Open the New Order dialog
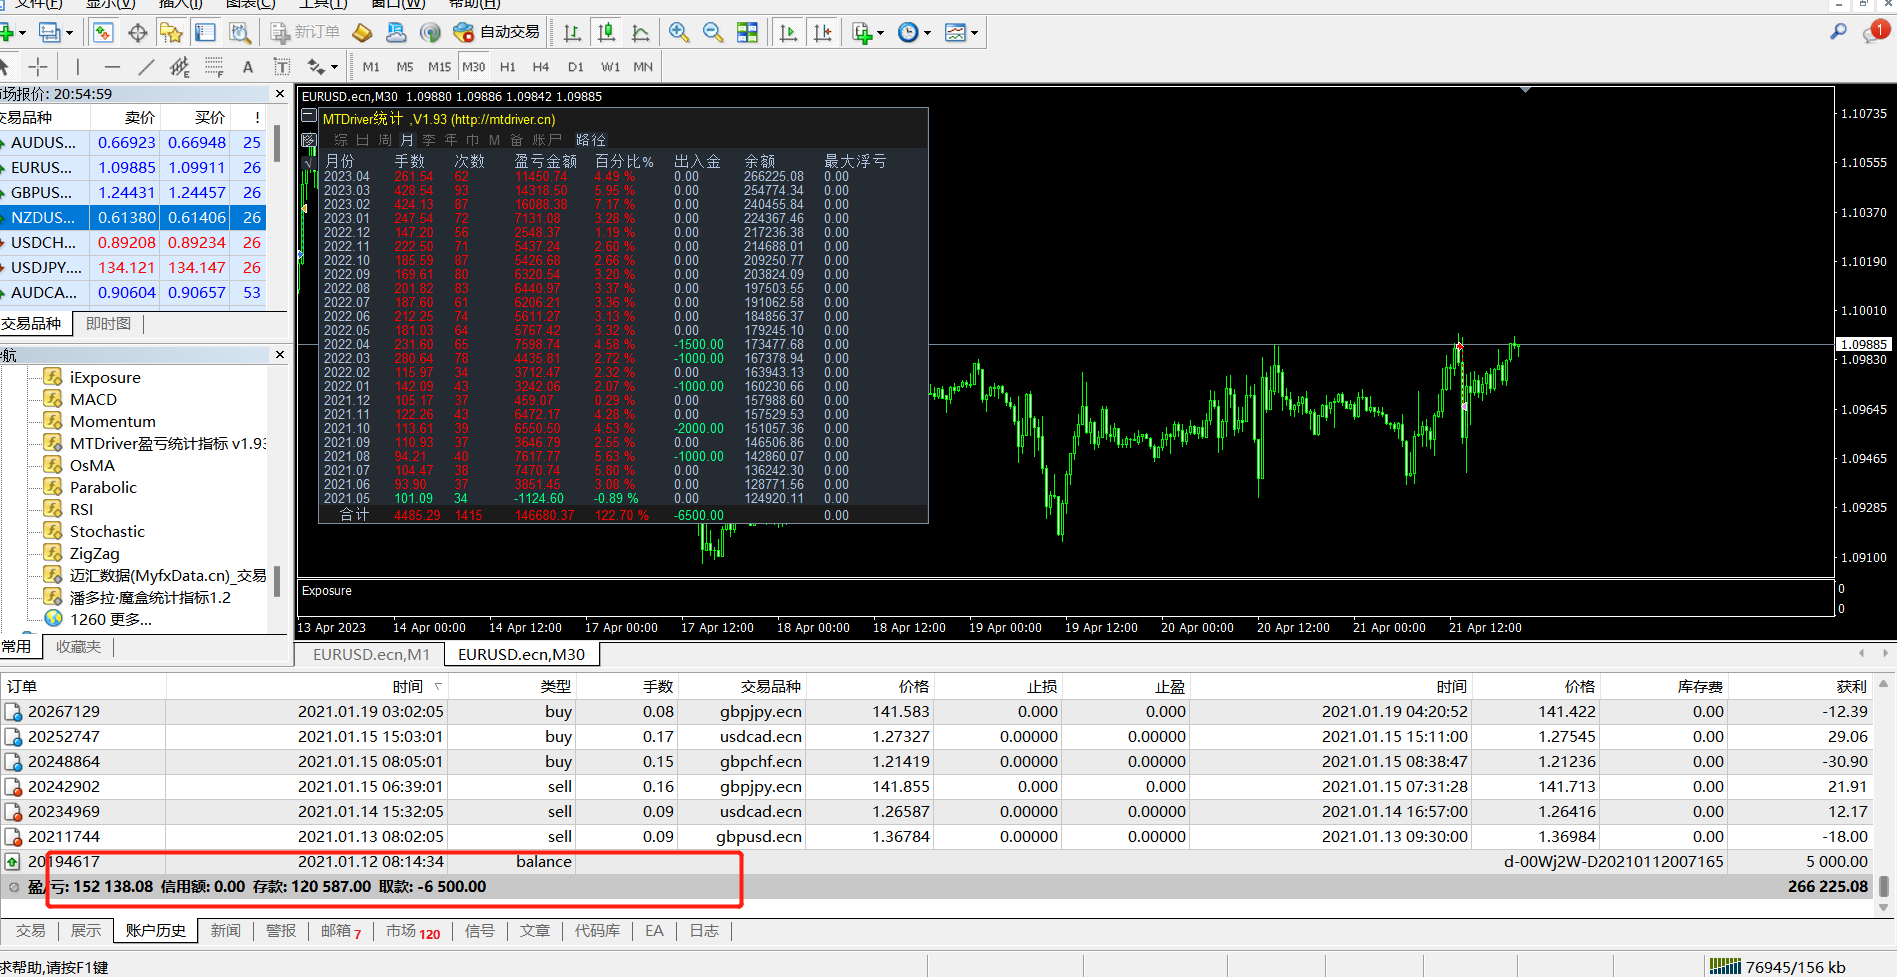This screenshot has height=977, width=1897. tap(306, 33)
